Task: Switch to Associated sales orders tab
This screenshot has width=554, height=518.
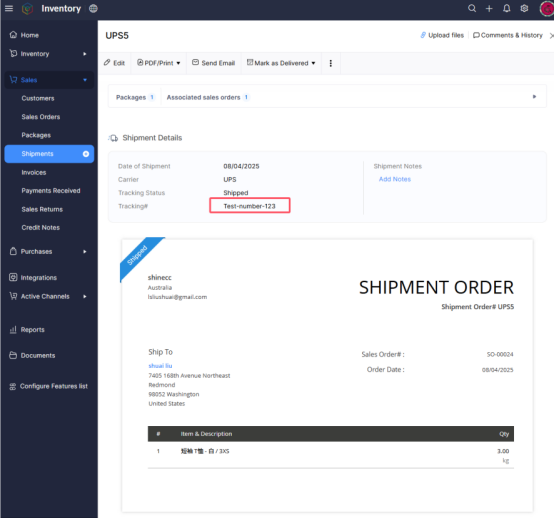Action: click(208, 97)
